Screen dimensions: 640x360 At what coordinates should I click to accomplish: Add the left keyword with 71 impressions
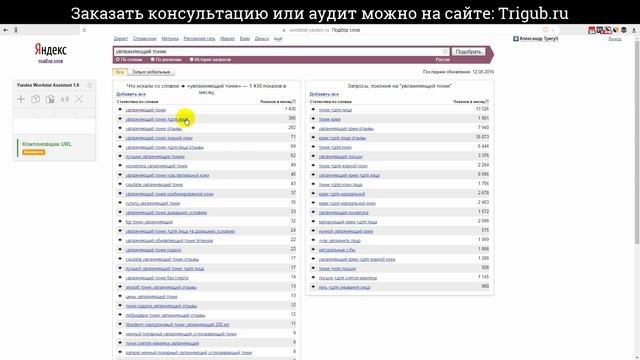120,138
